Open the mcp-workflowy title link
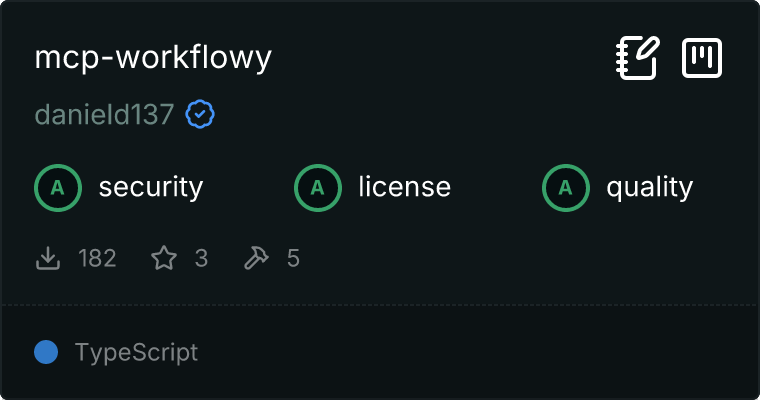Screen dimensions: 760x400 (153, 58)
